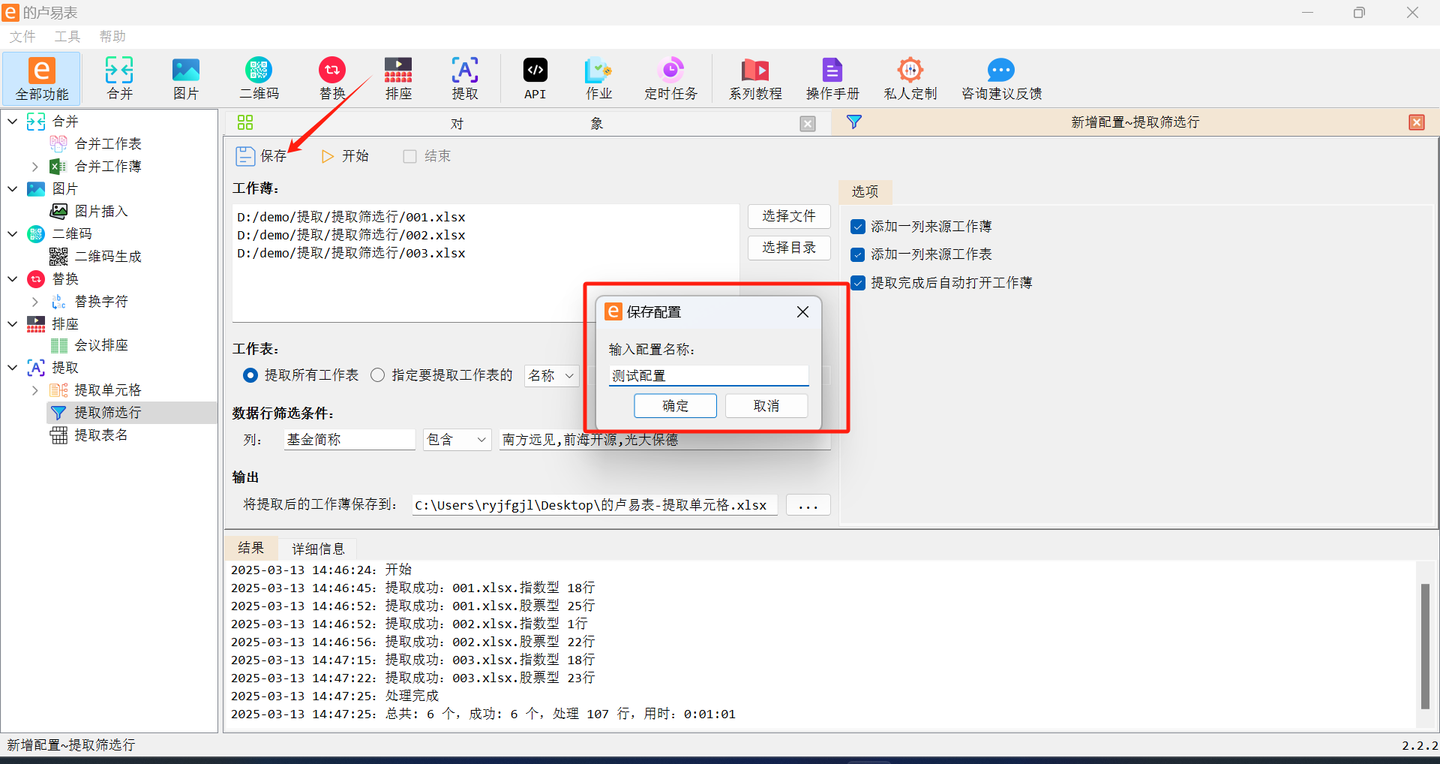Click the 基金简称 column input field
The image size is (1440, 764).
[349, 439]
